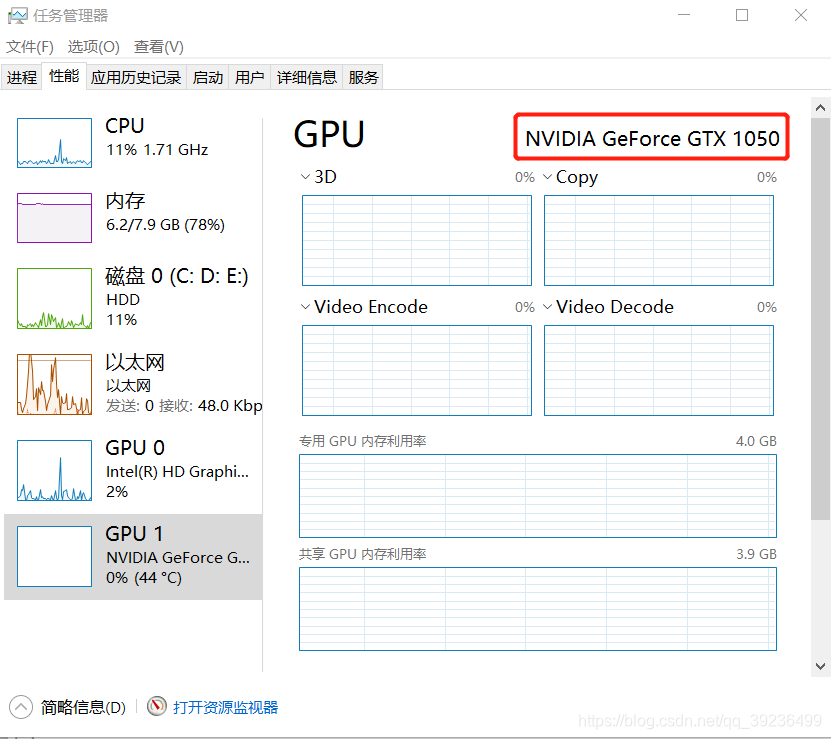The image size is (831, 739).
Task: Click the large GPU heading text
Action: click(329, 134)
